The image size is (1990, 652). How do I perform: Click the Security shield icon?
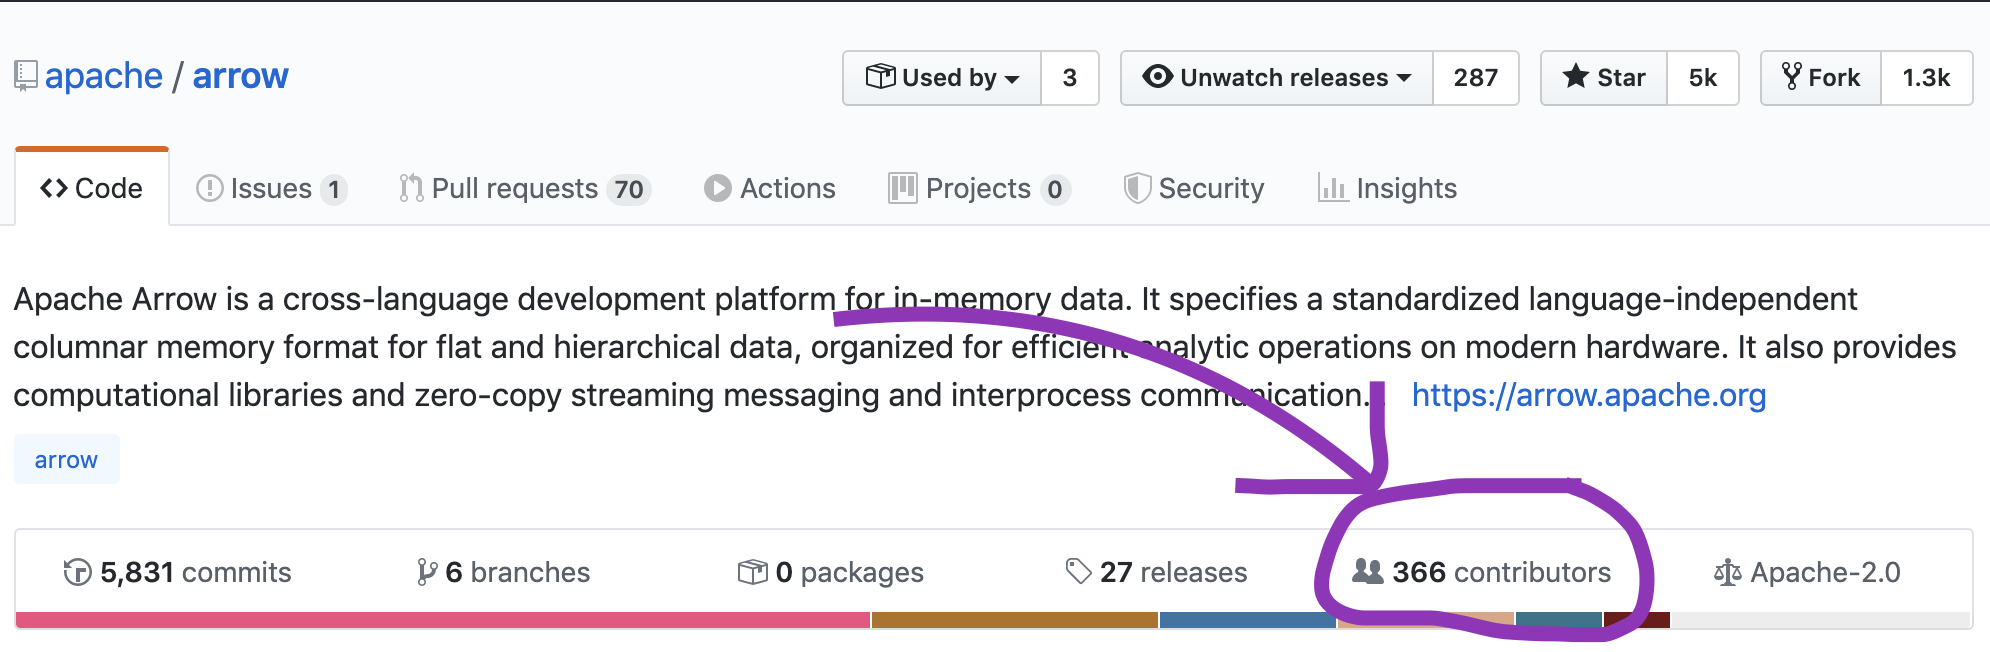click(1137, 188)
